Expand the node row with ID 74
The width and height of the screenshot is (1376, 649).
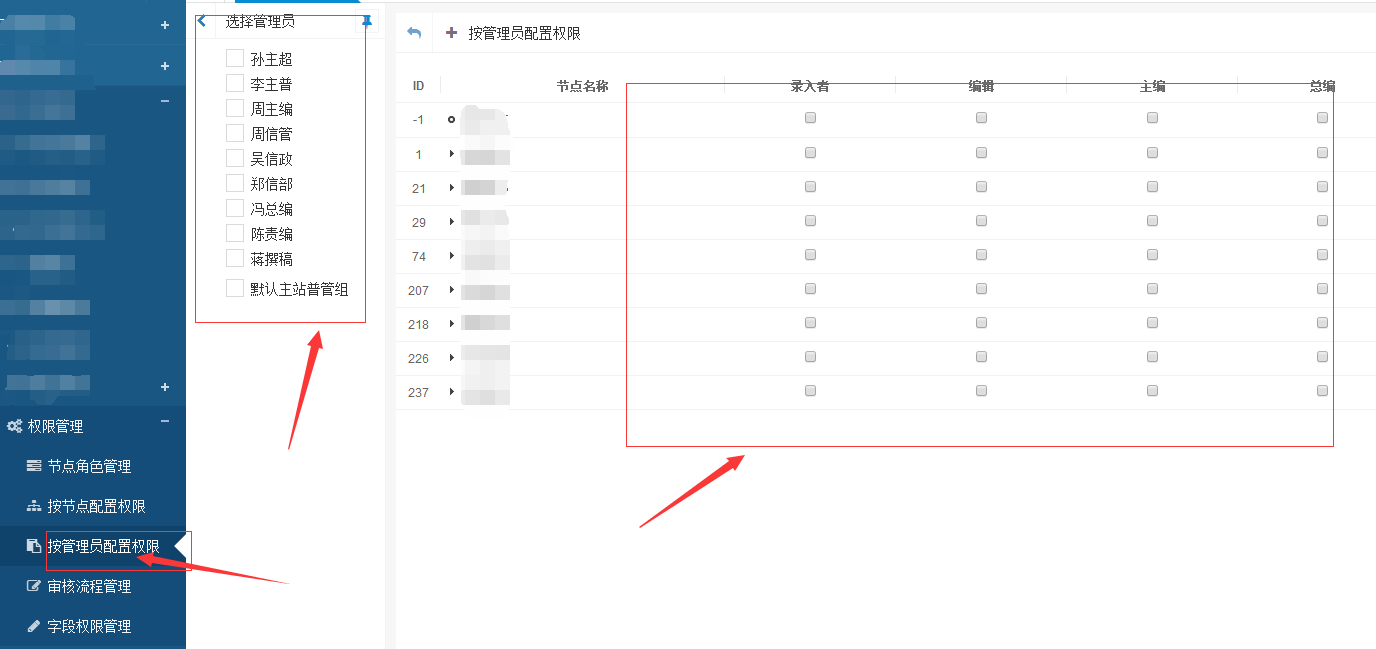(452, 256)
